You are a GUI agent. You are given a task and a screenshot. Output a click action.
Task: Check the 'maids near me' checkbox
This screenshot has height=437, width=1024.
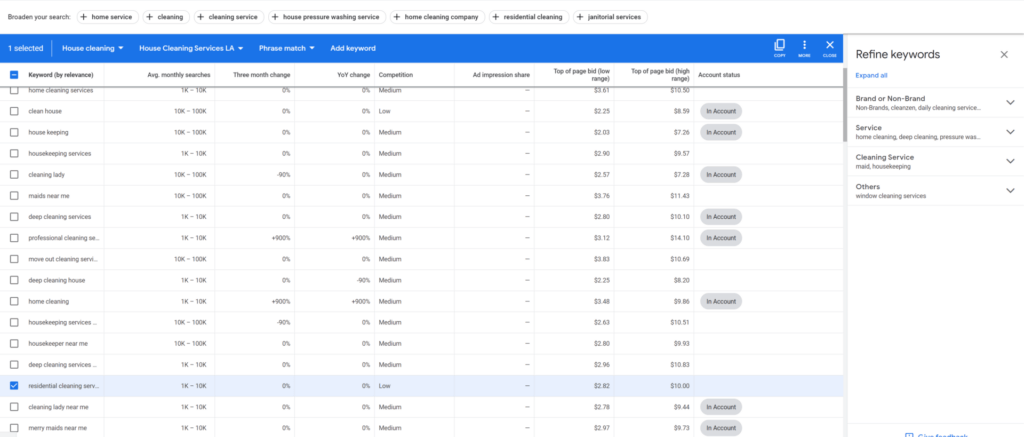(x=14, y=195)
